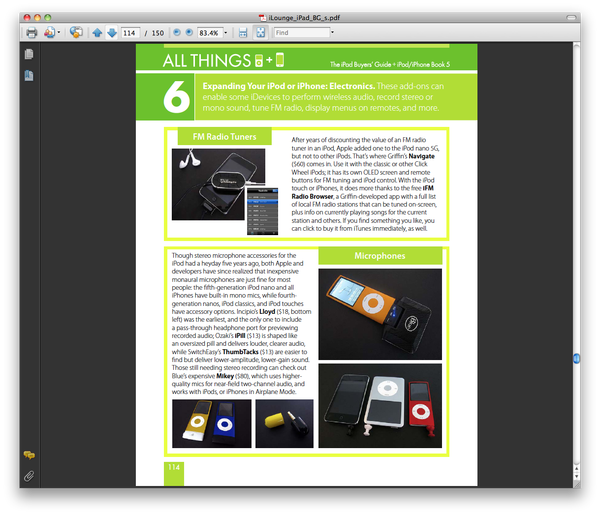Open the Comments panel icon
Viewport: 600px width, 515px height.
(29, 455)
